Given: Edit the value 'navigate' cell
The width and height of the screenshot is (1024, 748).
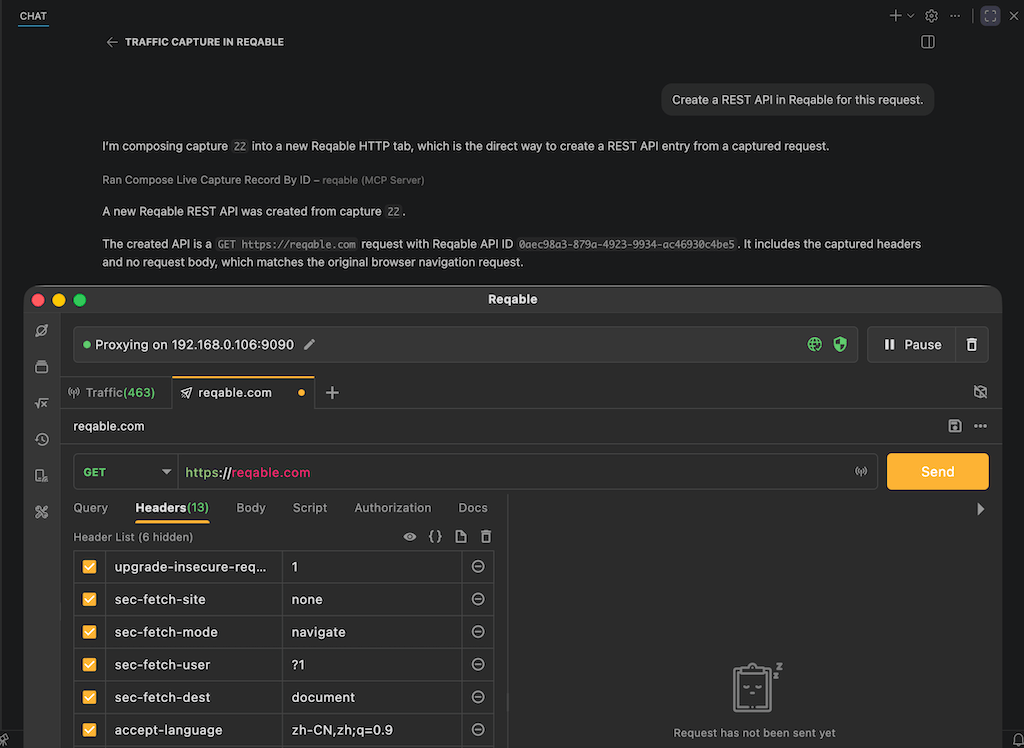Looking at the screenshot, I should pos(372,632).
